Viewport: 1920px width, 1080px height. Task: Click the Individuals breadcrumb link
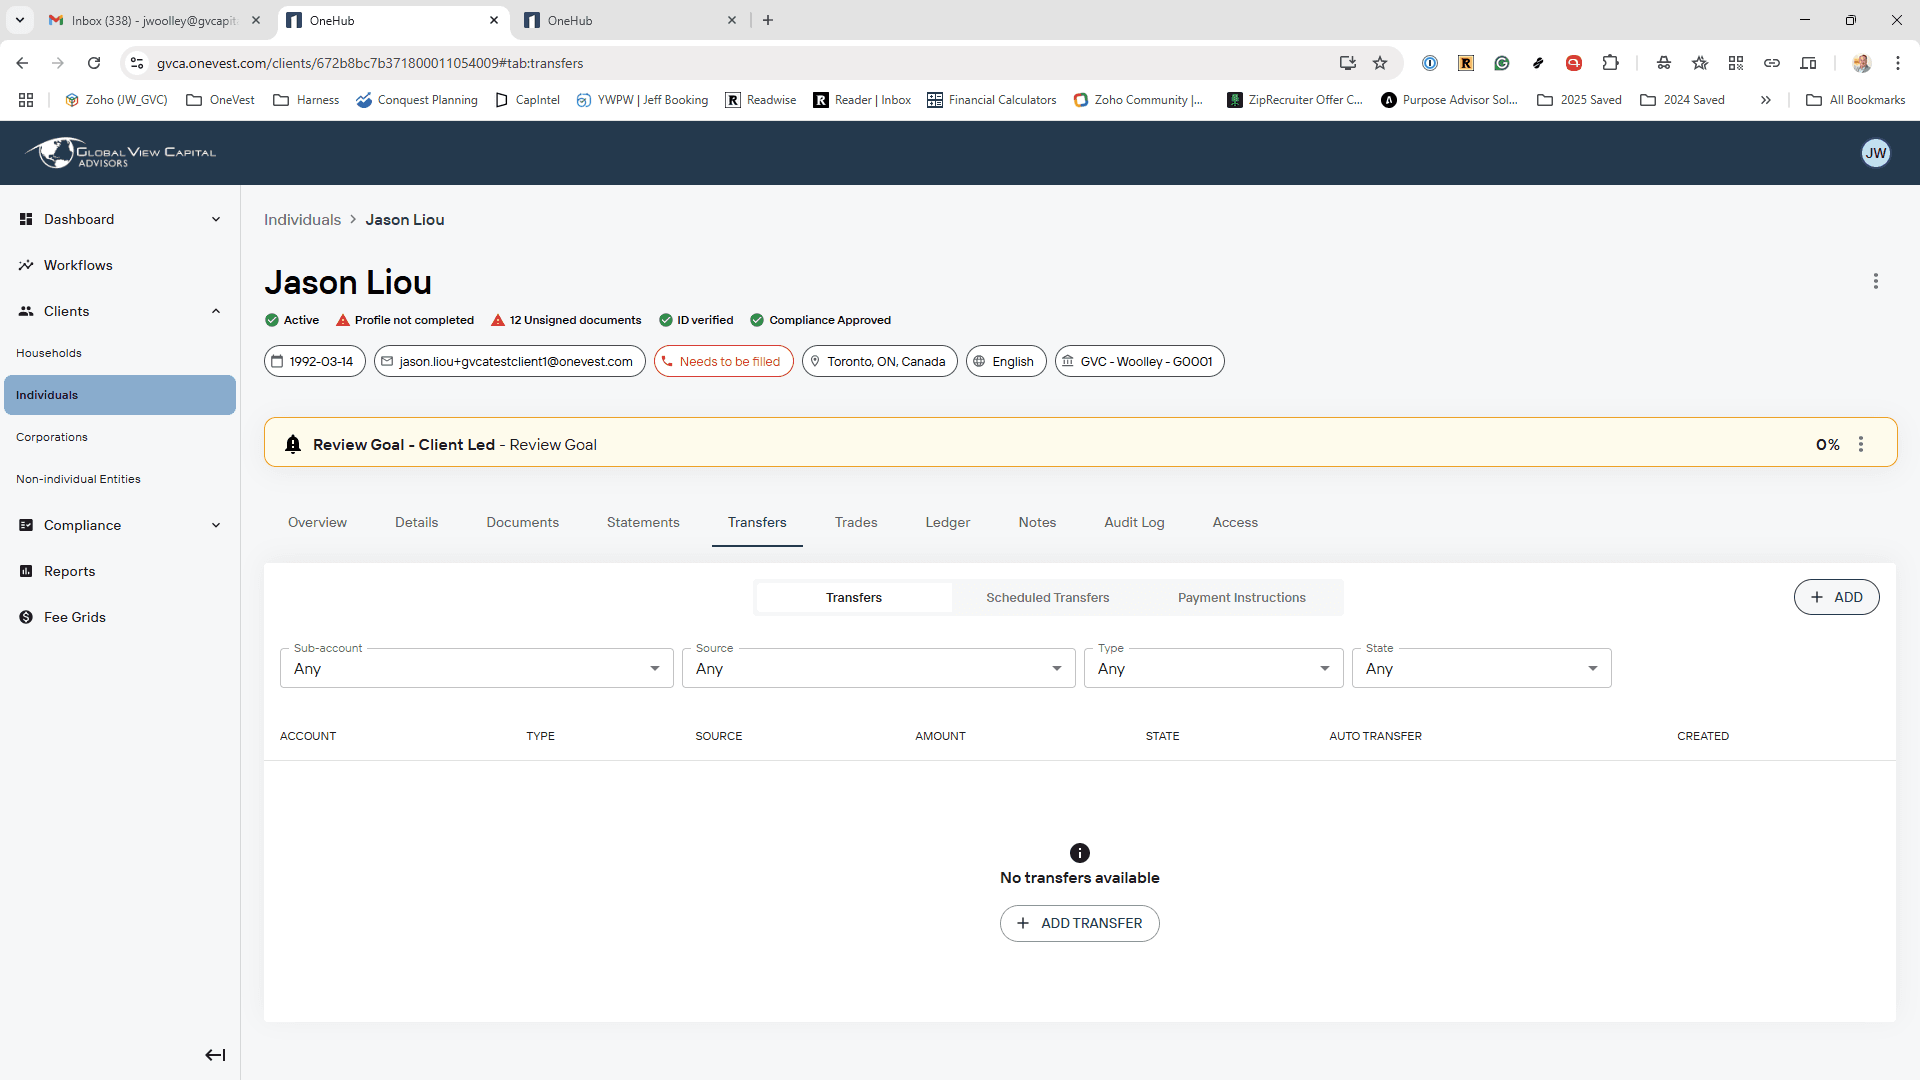(x=302, y=219)
